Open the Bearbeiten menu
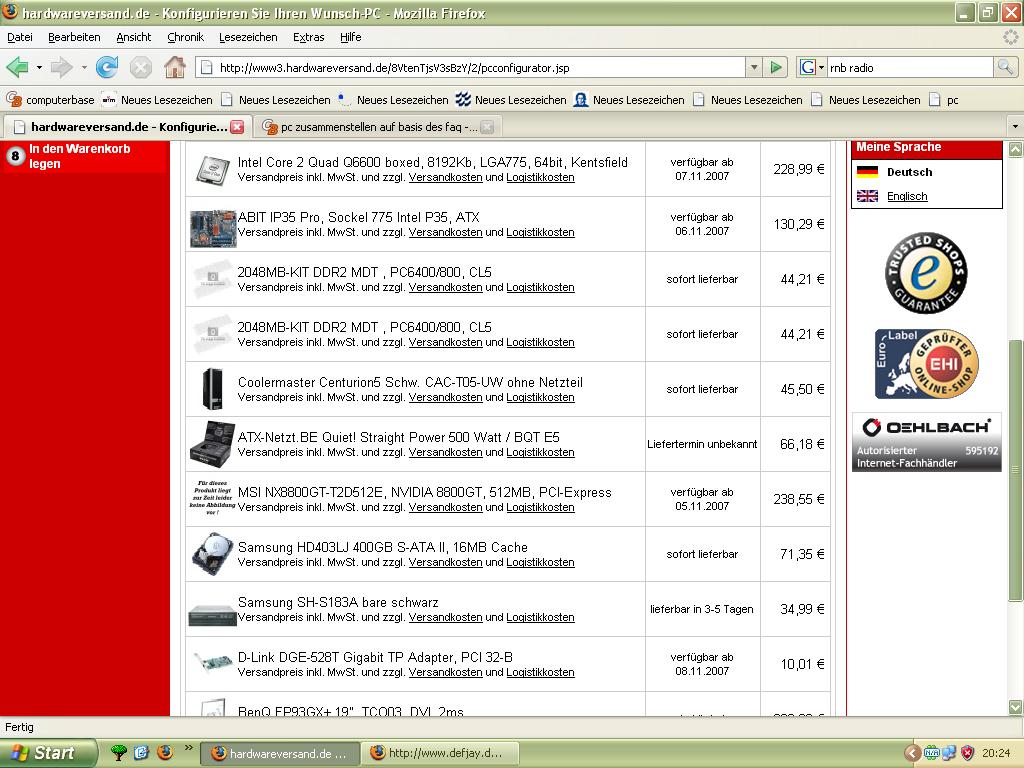Viewport: 1024px width, 768px height. (74, 37)
